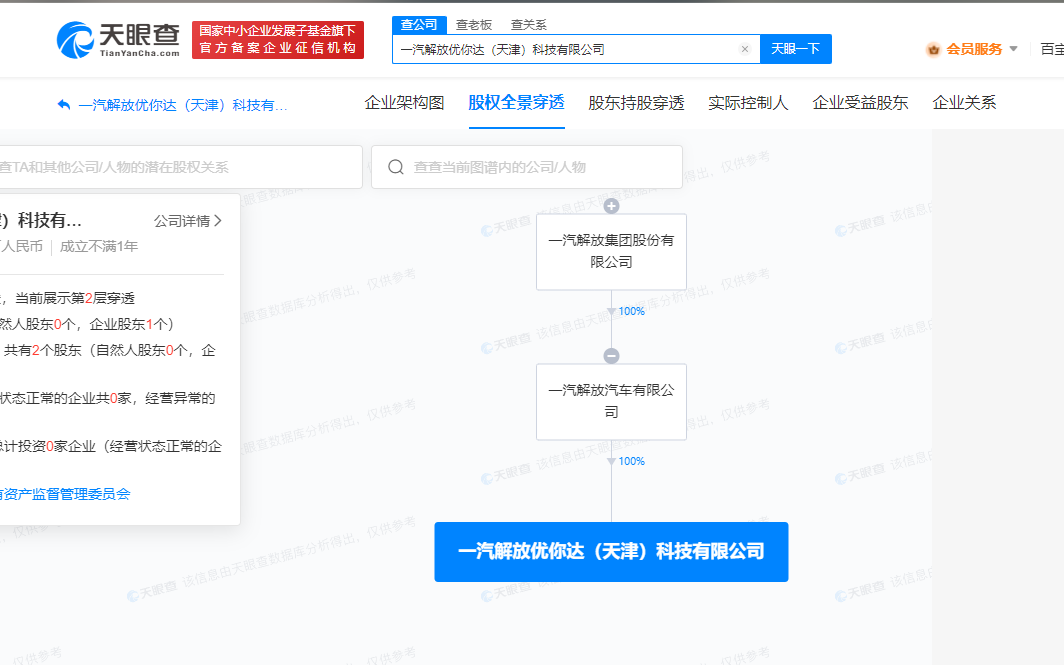Open the 股权全景穿透 tab
1064x665 pixels.
[x=516, y=103]
